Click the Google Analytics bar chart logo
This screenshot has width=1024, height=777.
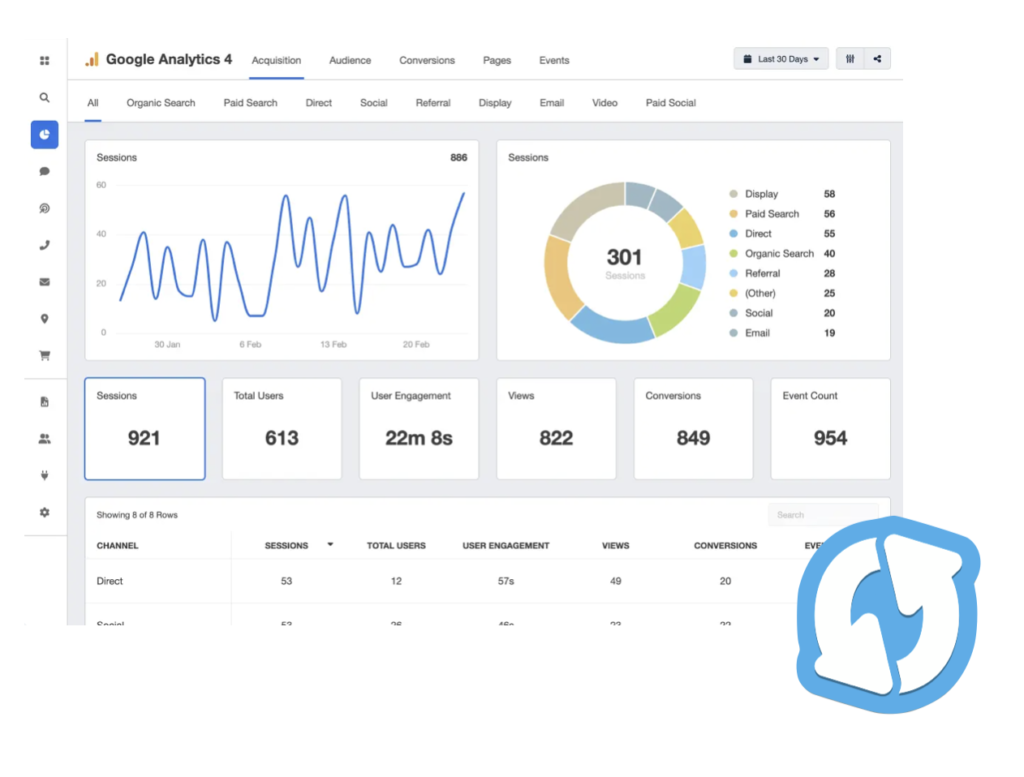pos(91,59)
